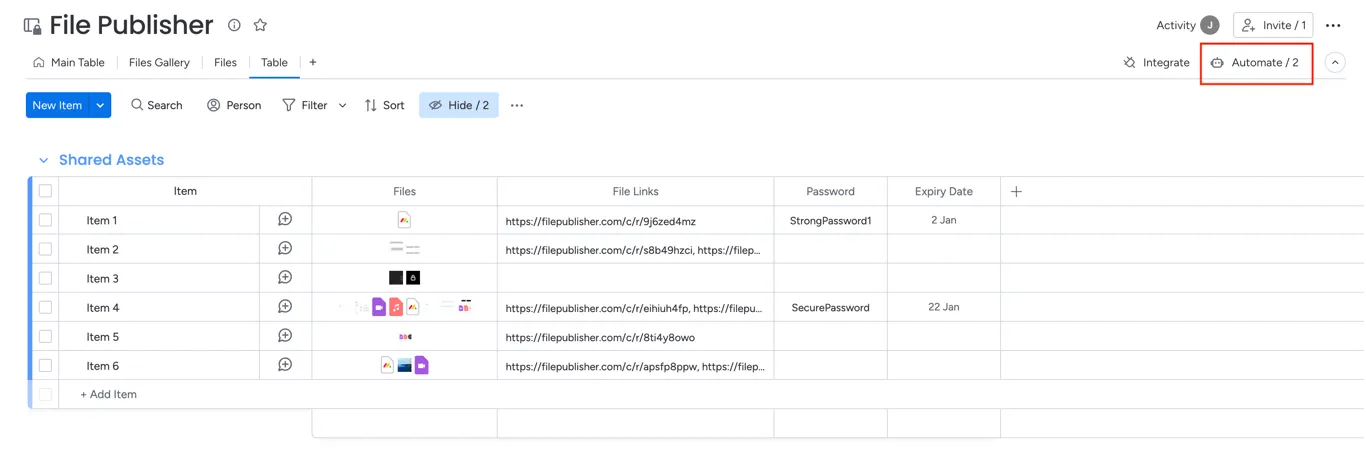
Task: Open Item 5 file thumbnail
Action: (404, 336)
